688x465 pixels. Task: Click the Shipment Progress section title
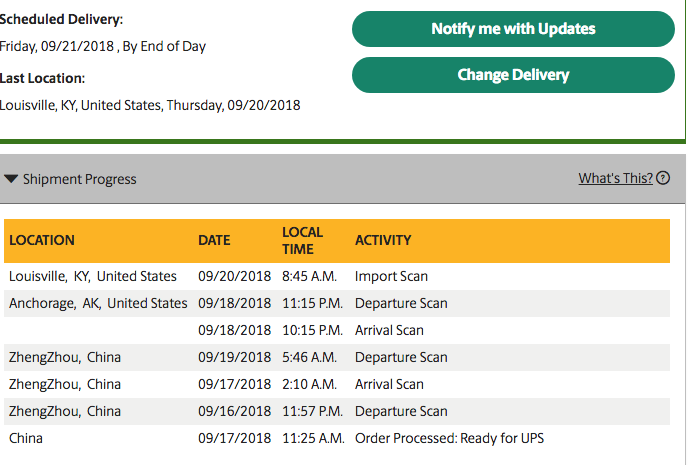click(x=80, y=180)
